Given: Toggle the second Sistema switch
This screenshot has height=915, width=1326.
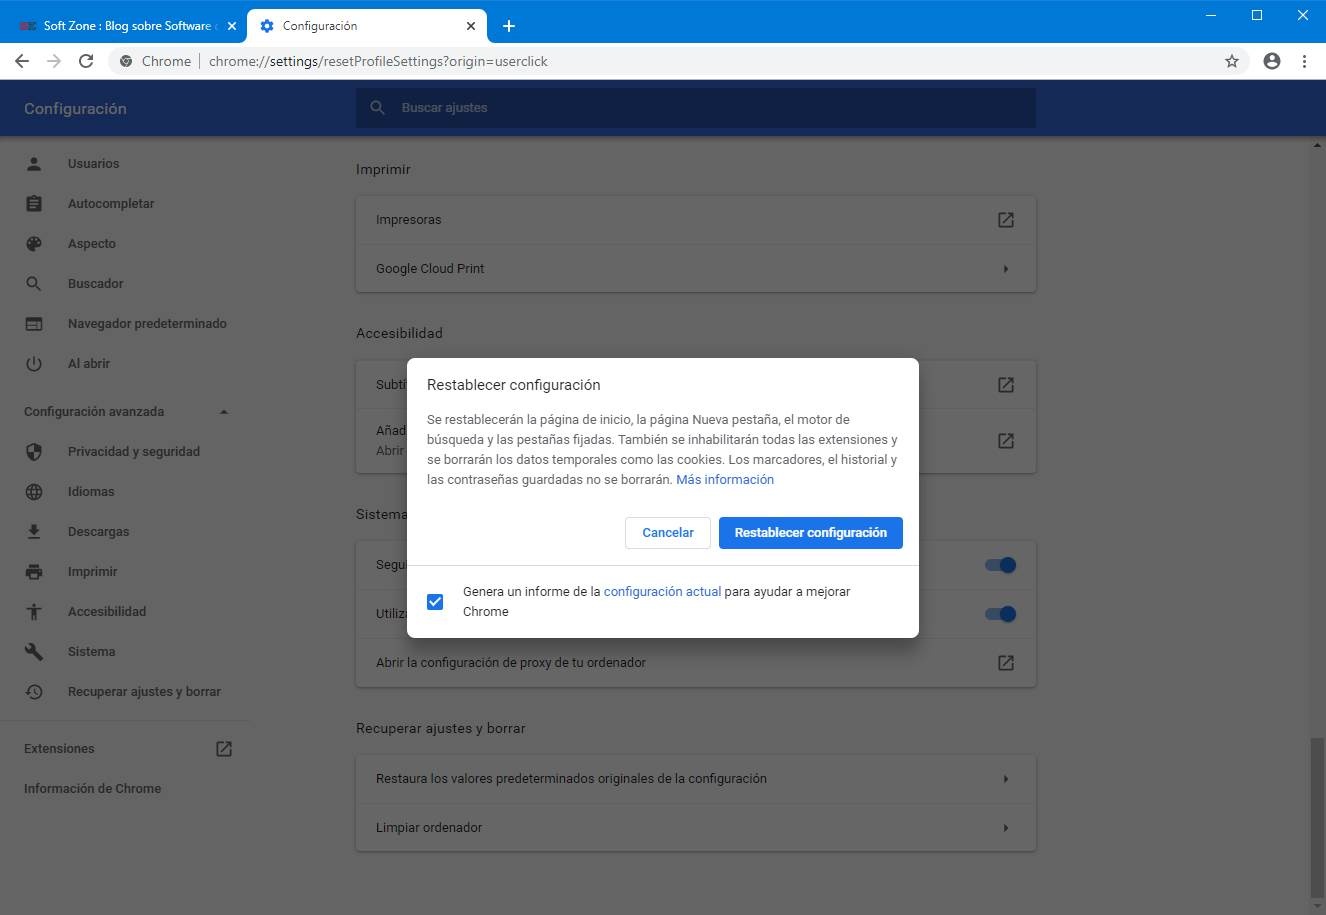Looking at the screenshot, I should [1001, 613].
